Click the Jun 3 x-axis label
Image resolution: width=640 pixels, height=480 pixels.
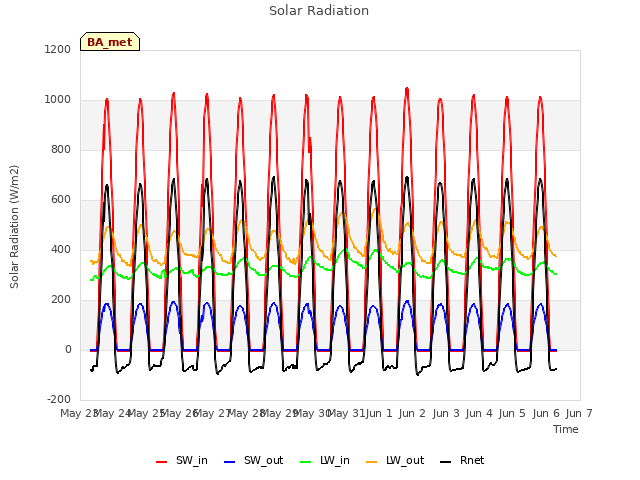[x=446, y=413]
